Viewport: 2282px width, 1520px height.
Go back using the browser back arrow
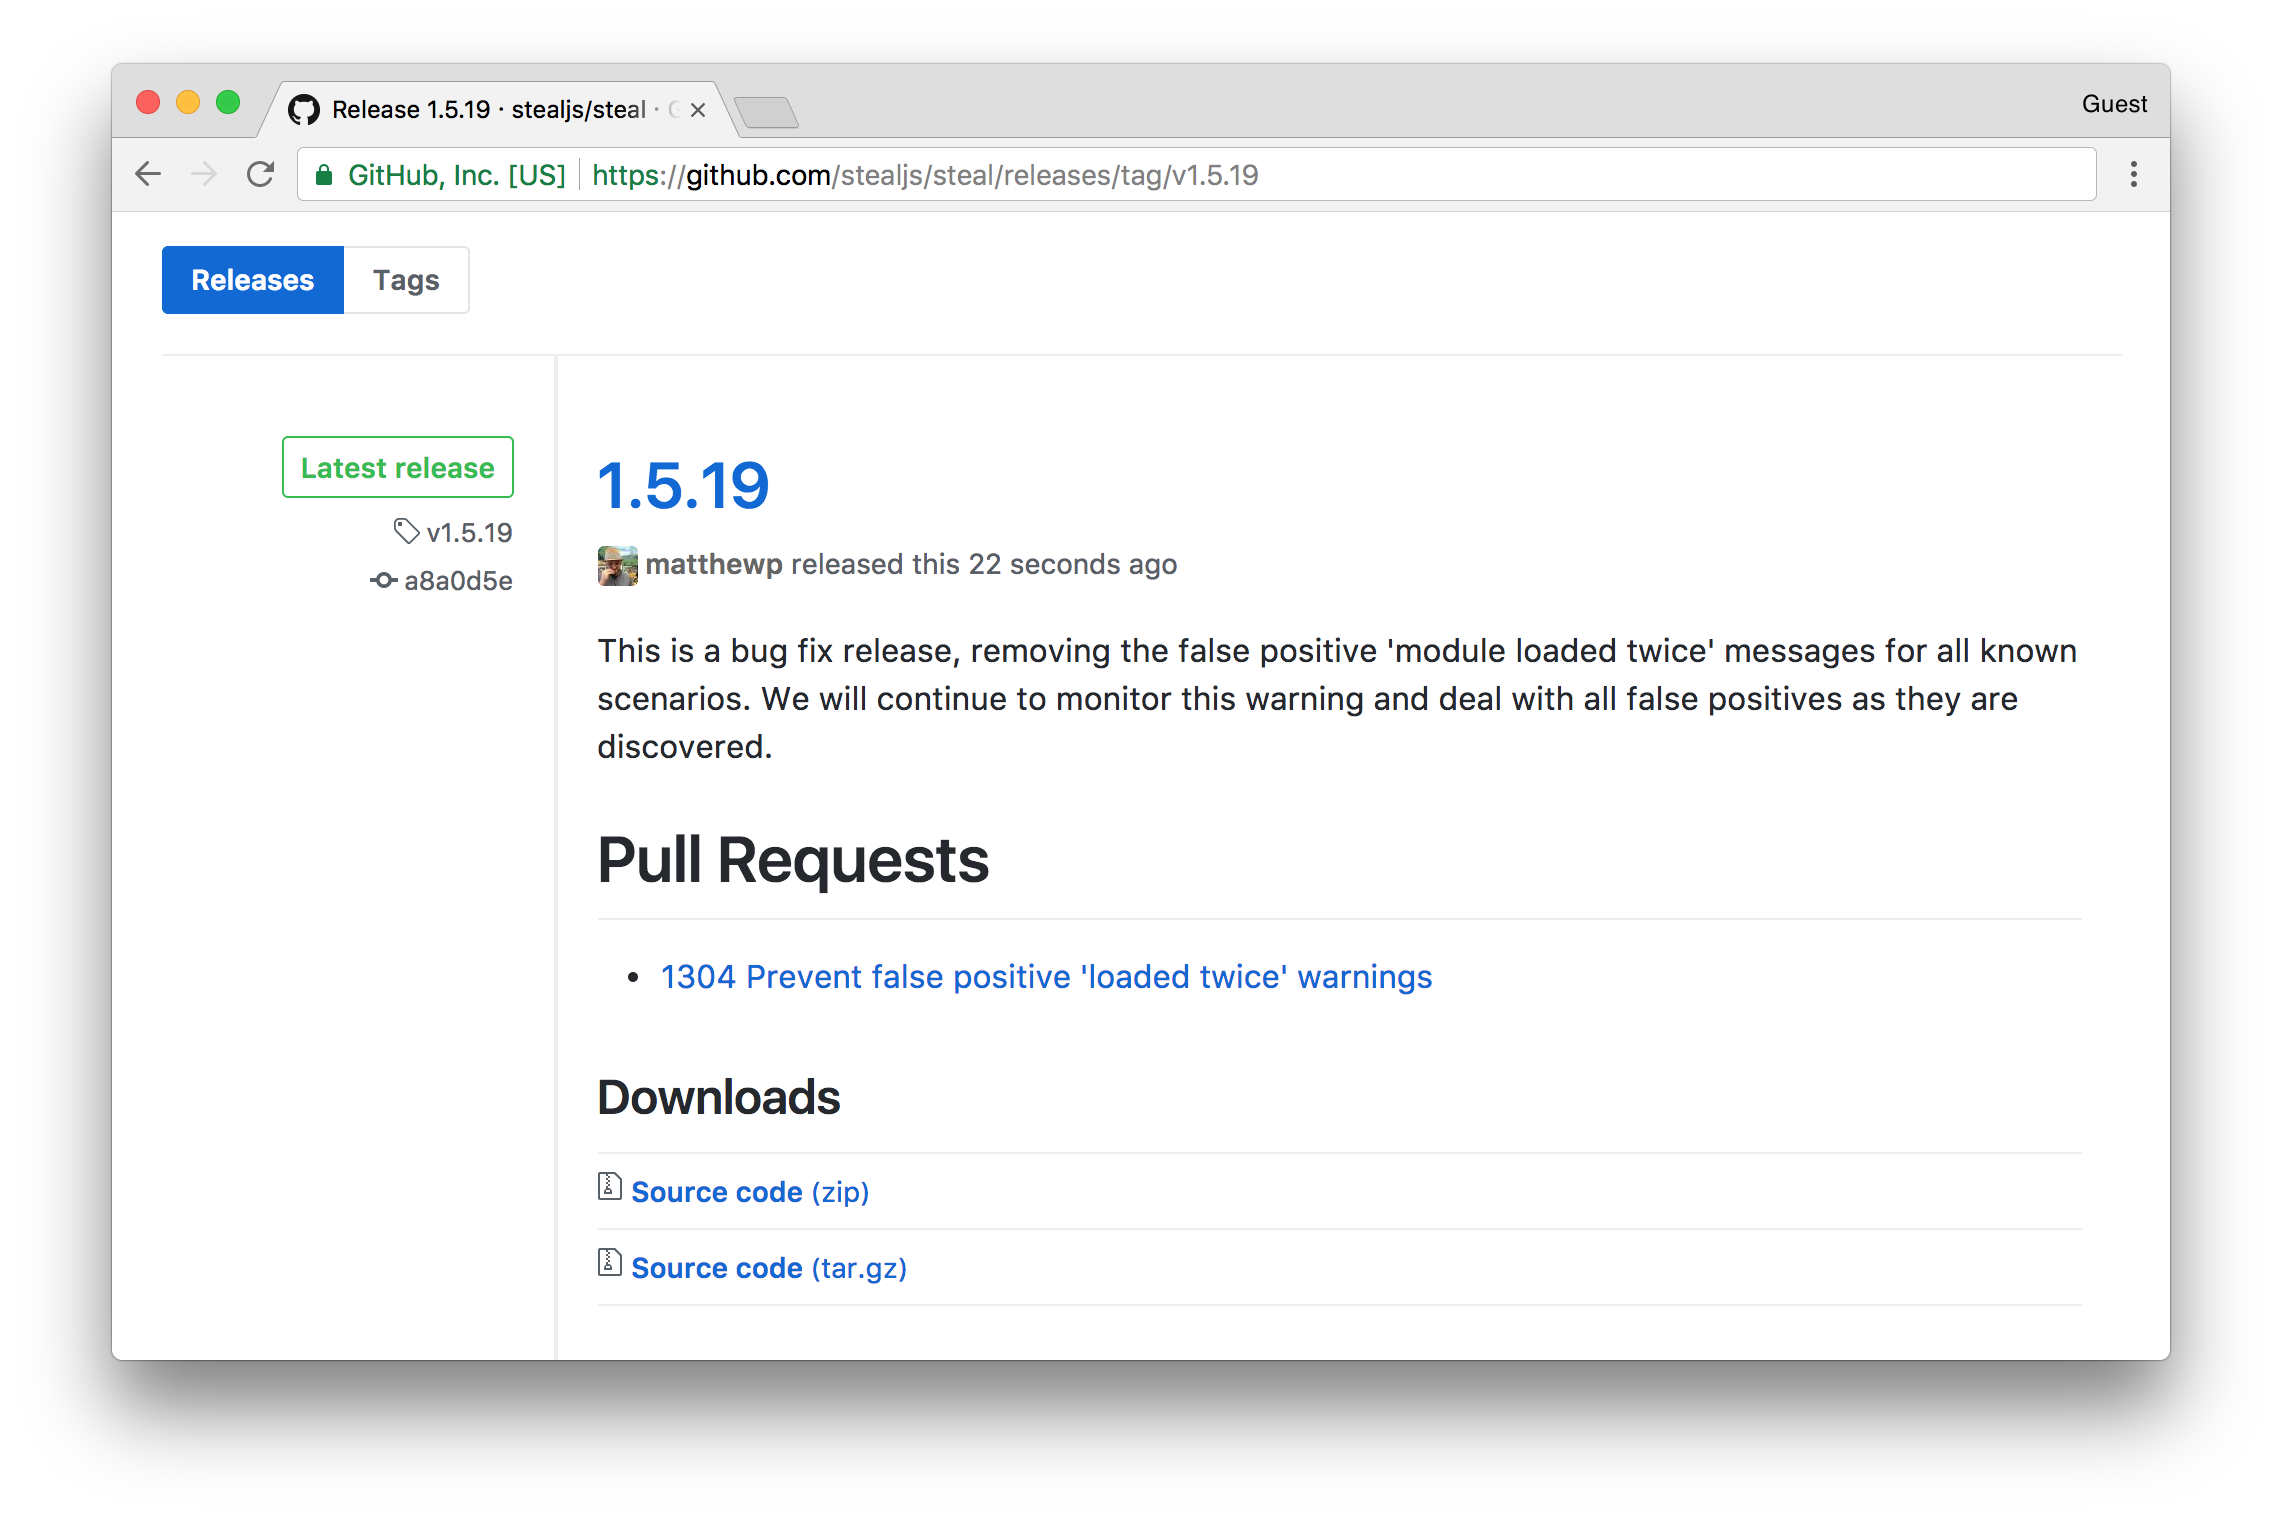tap(148, 175)
